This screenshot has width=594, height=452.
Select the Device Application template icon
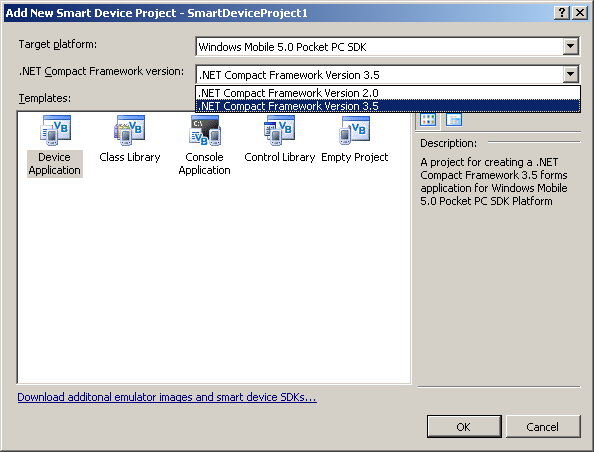[55, 131]
